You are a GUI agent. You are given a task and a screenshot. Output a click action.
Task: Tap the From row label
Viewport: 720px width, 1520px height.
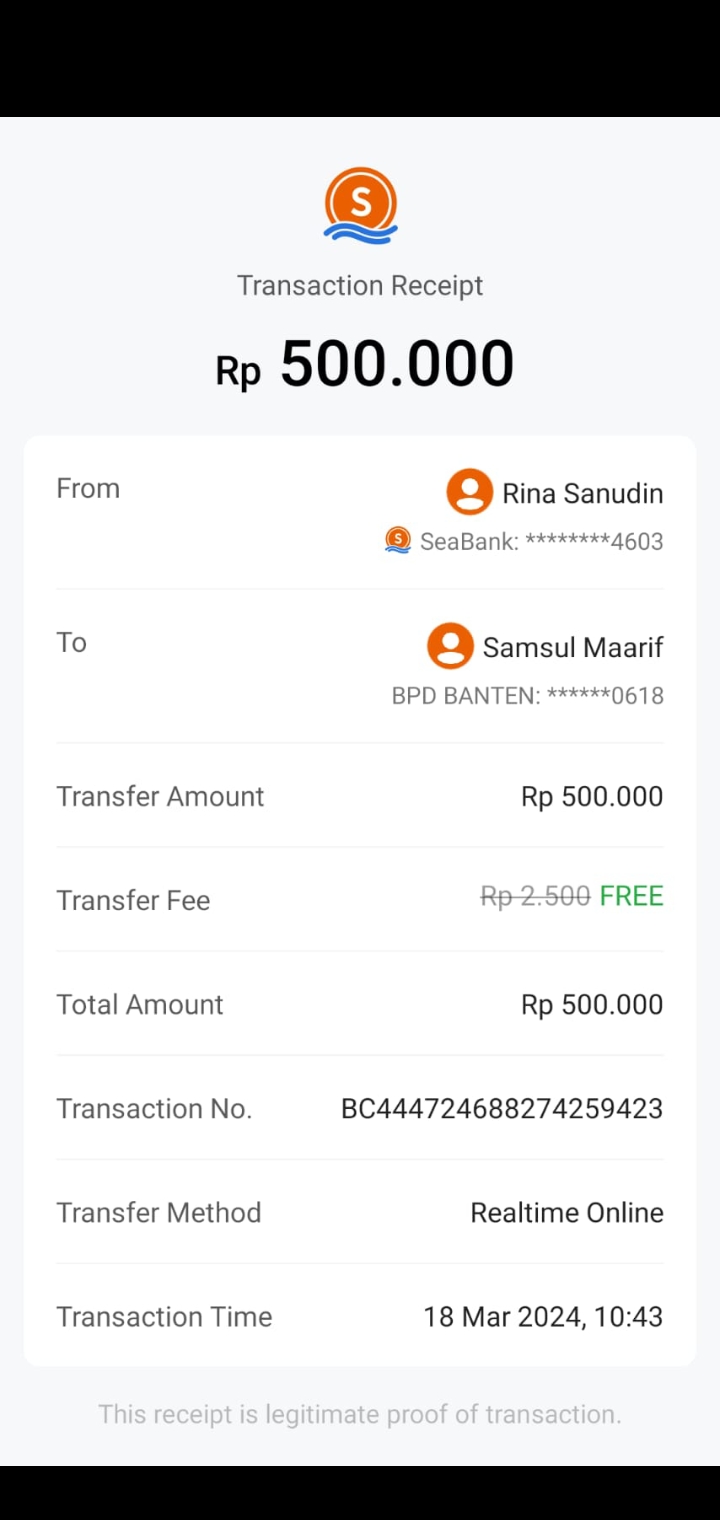pos(88,488)
